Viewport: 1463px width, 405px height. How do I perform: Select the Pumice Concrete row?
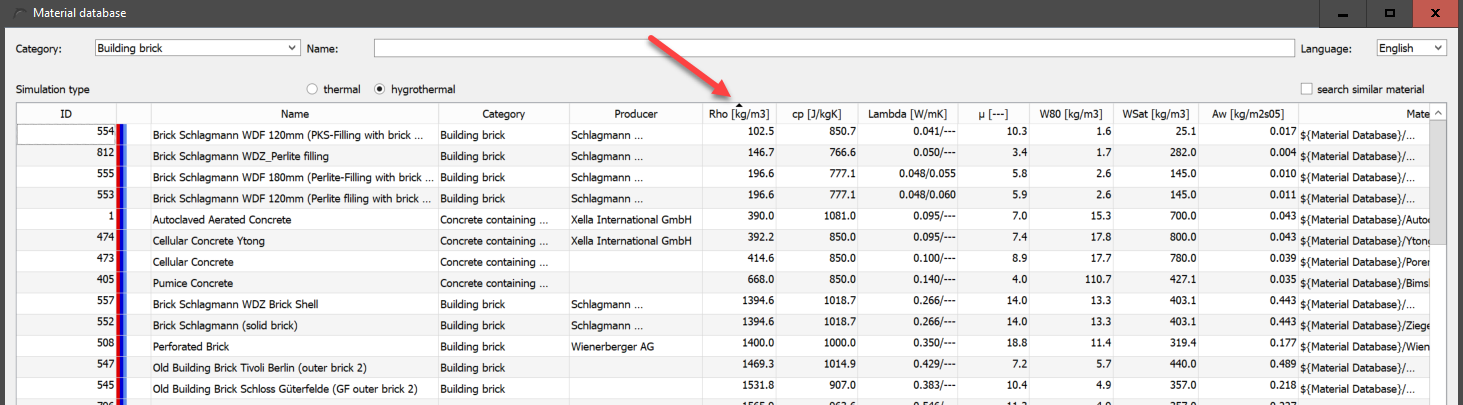(723, 282)
